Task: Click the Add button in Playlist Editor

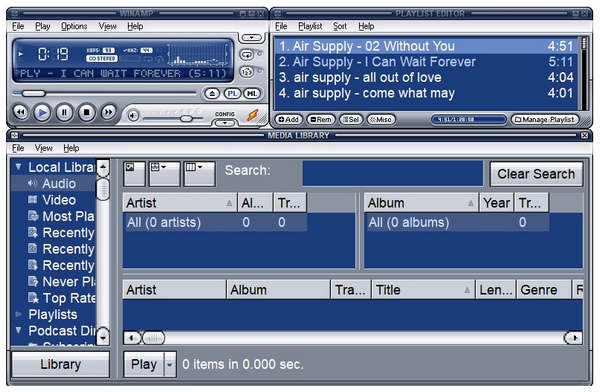Action: (289, 120)
